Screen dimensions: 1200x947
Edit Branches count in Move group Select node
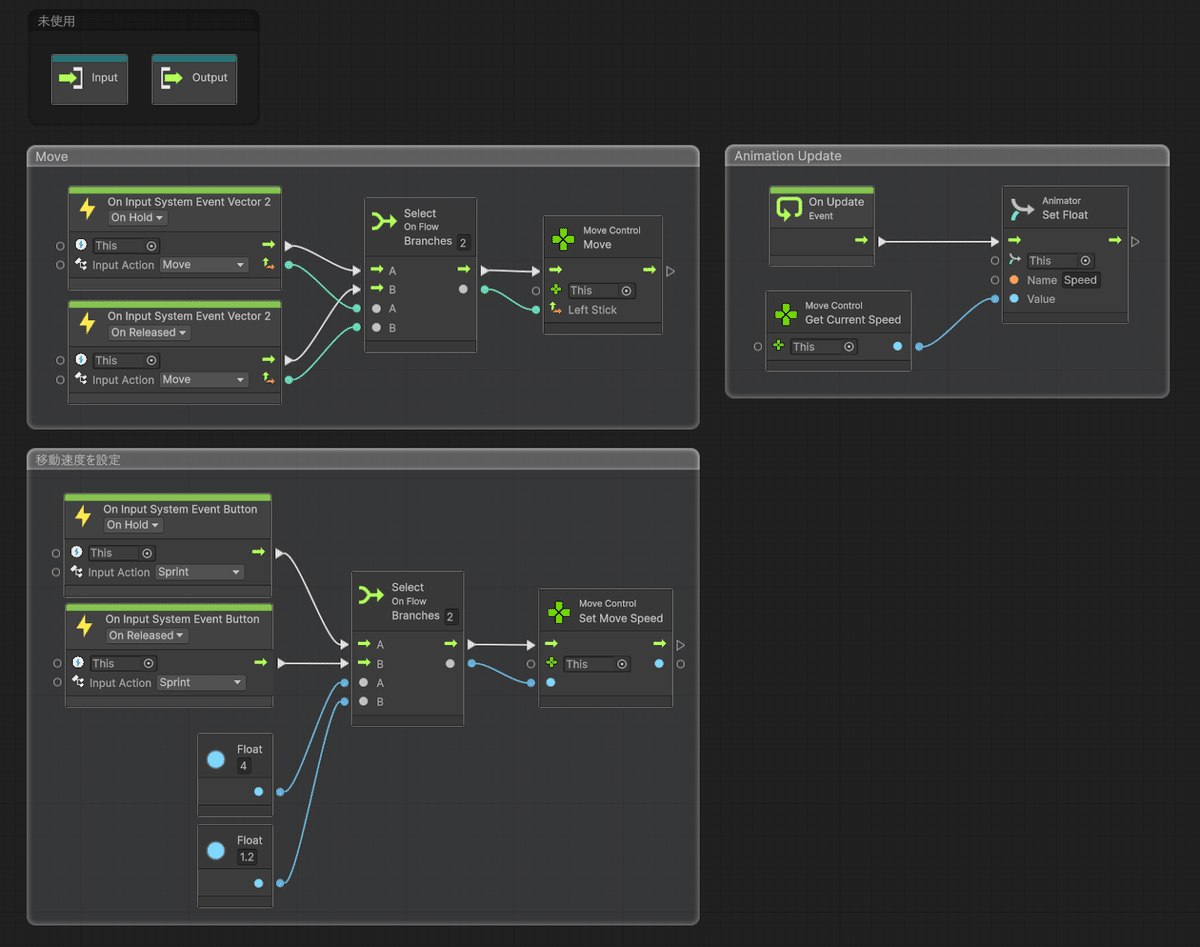463,242
